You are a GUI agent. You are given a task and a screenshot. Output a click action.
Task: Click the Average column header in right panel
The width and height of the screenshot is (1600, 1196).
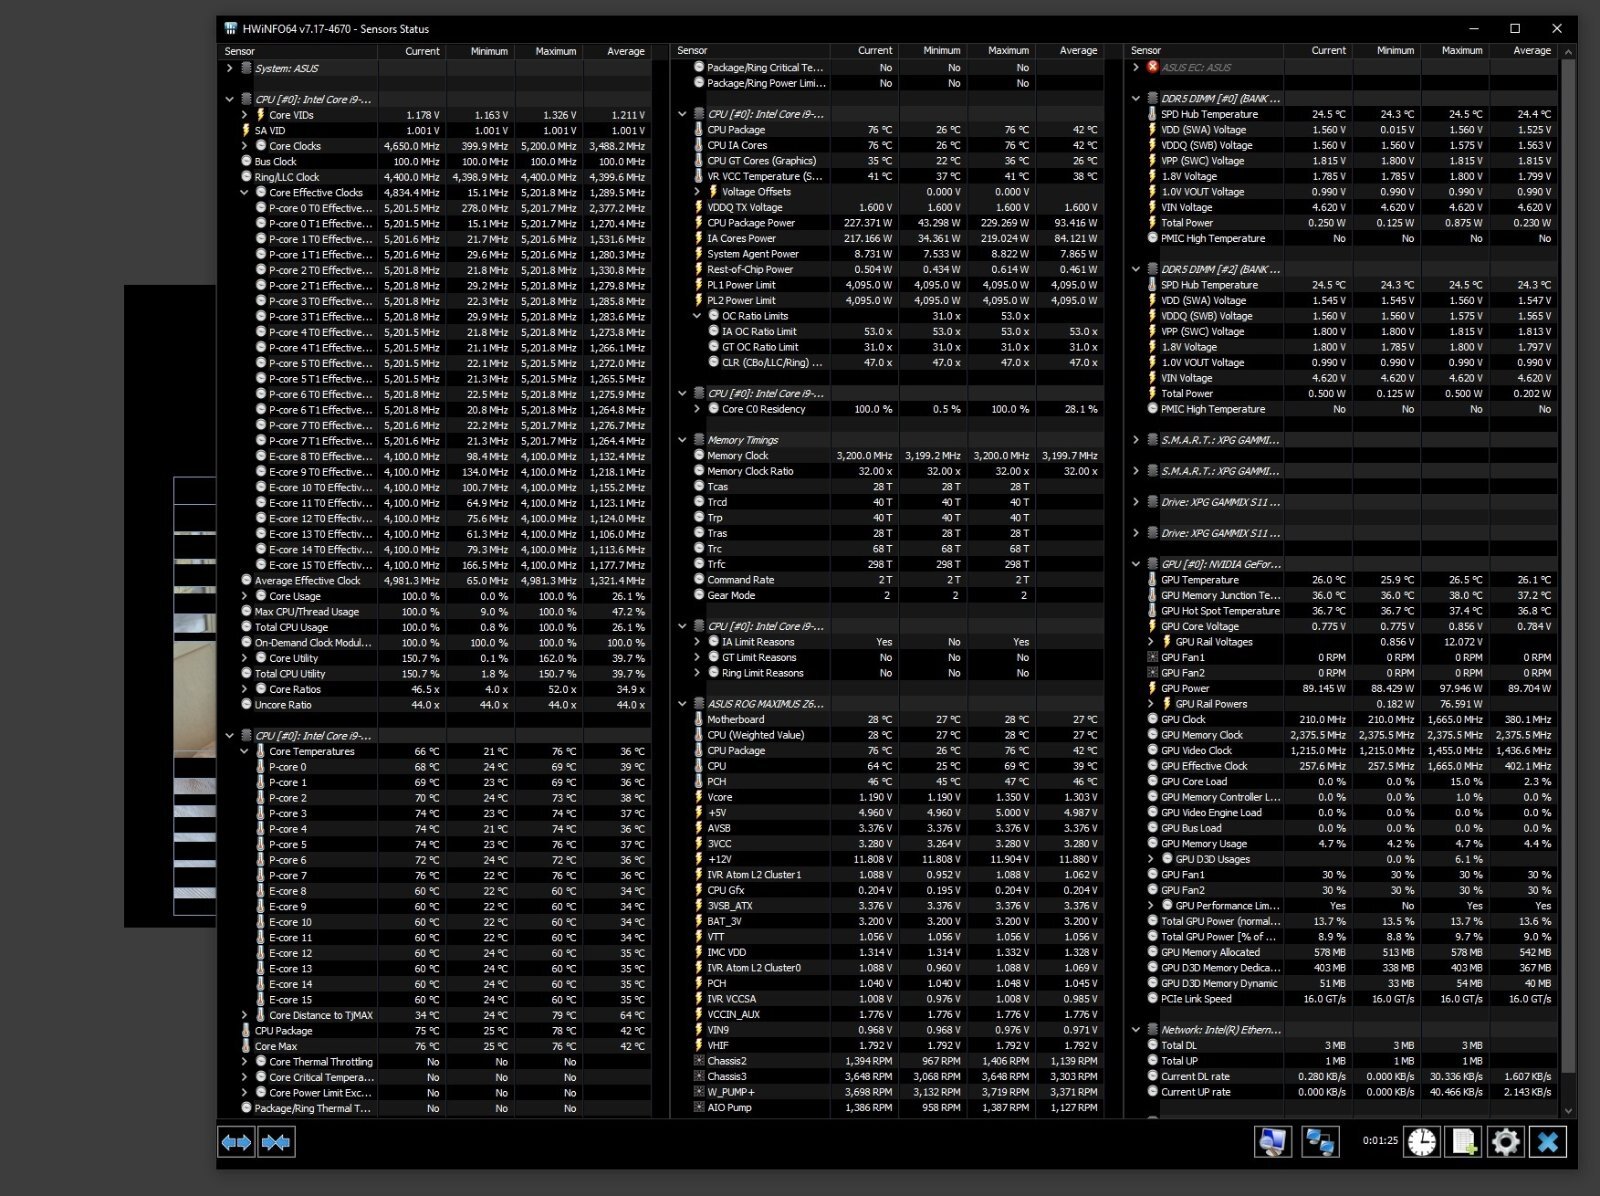click(x=1522, y=50)
